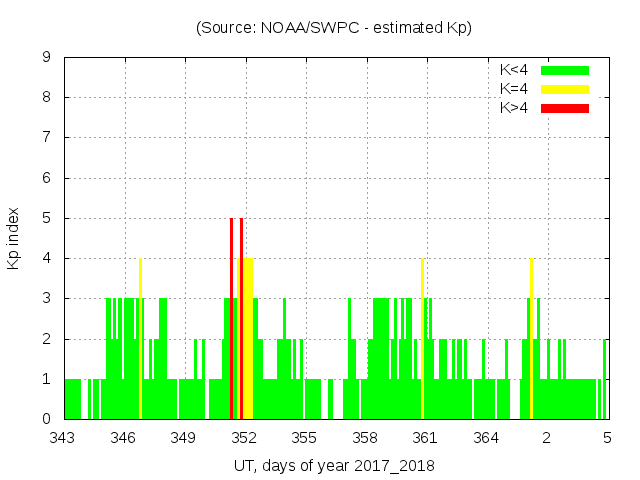Screen dimensions: 640x480
Task: Select the K=4 legend text label
Action: 514,89
